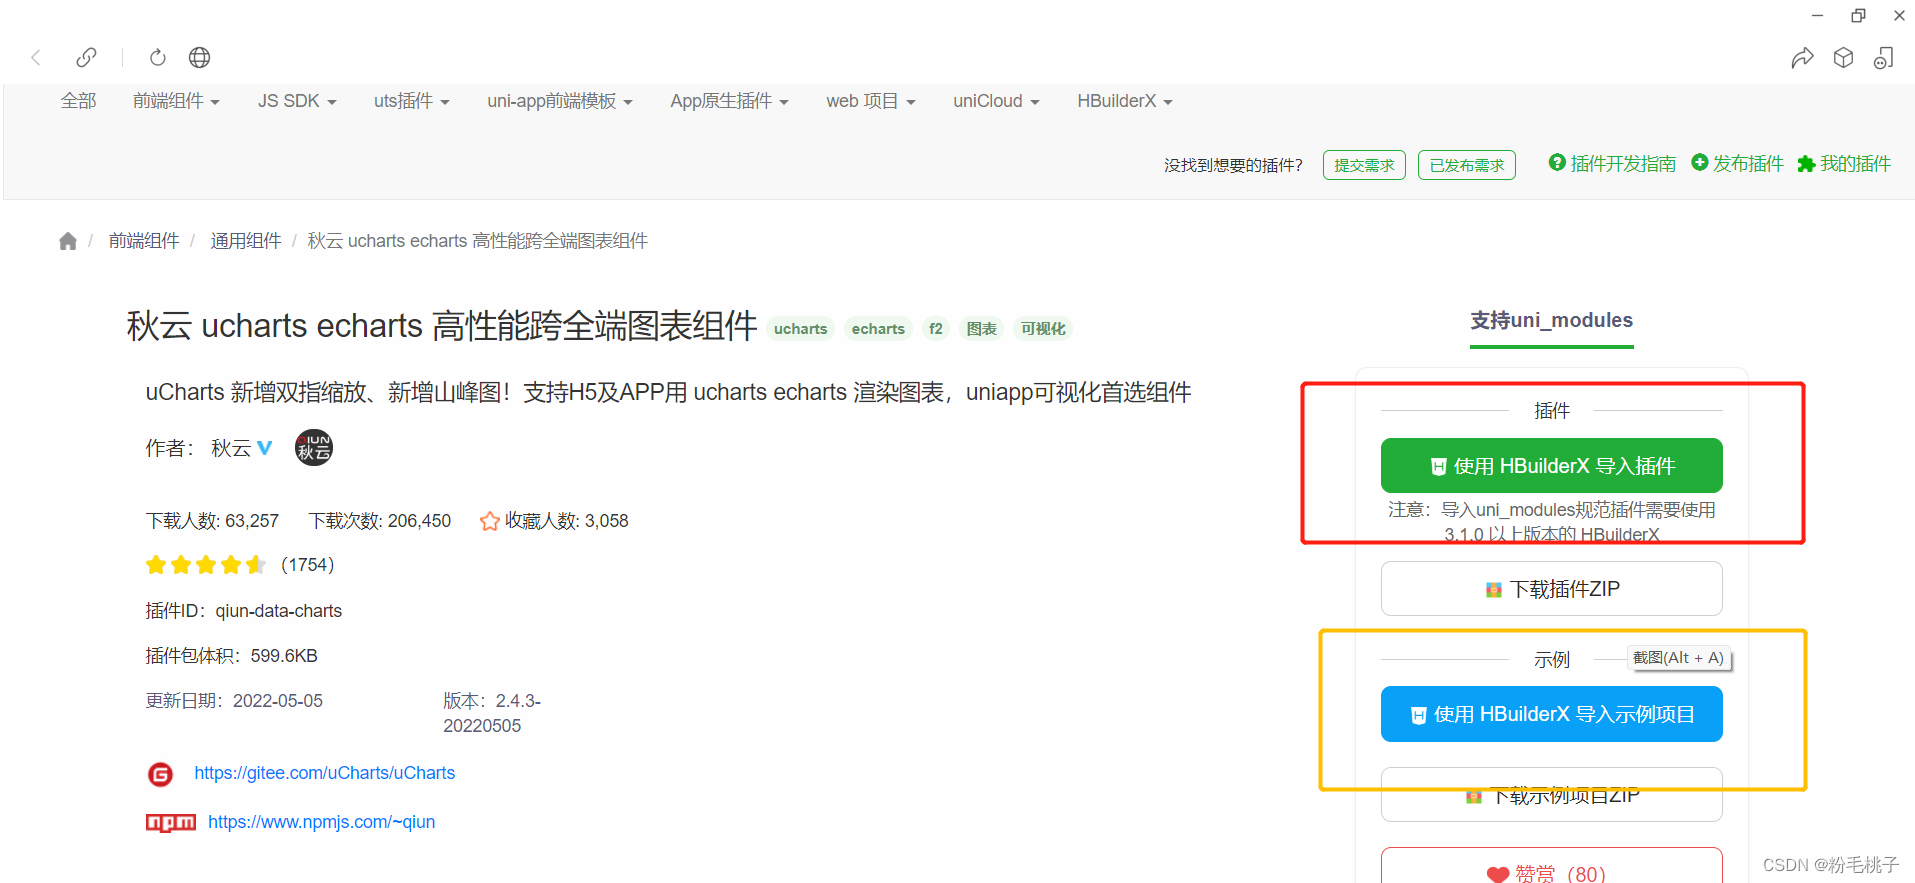Screen dimensions: 1915x883
Task: Expand the uts插件 dropdown menu
Action: [412, 101]
